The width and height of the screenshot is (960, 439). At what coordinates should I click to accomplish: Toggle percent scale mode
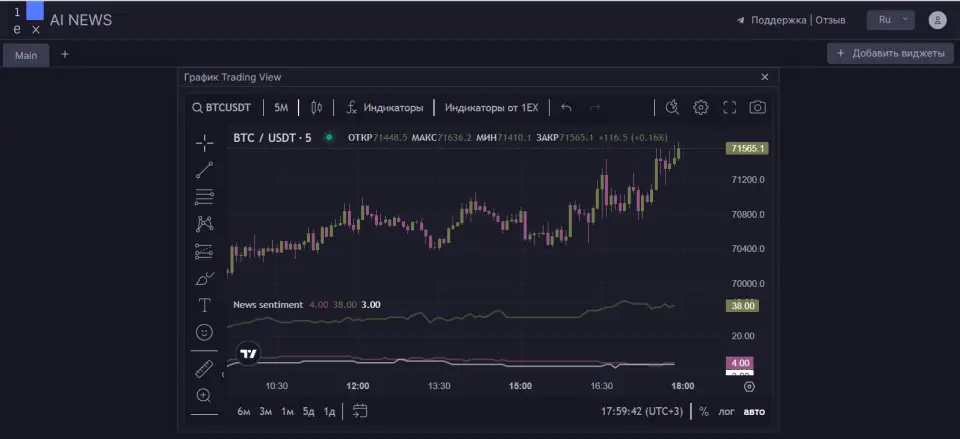coord(704,411)
